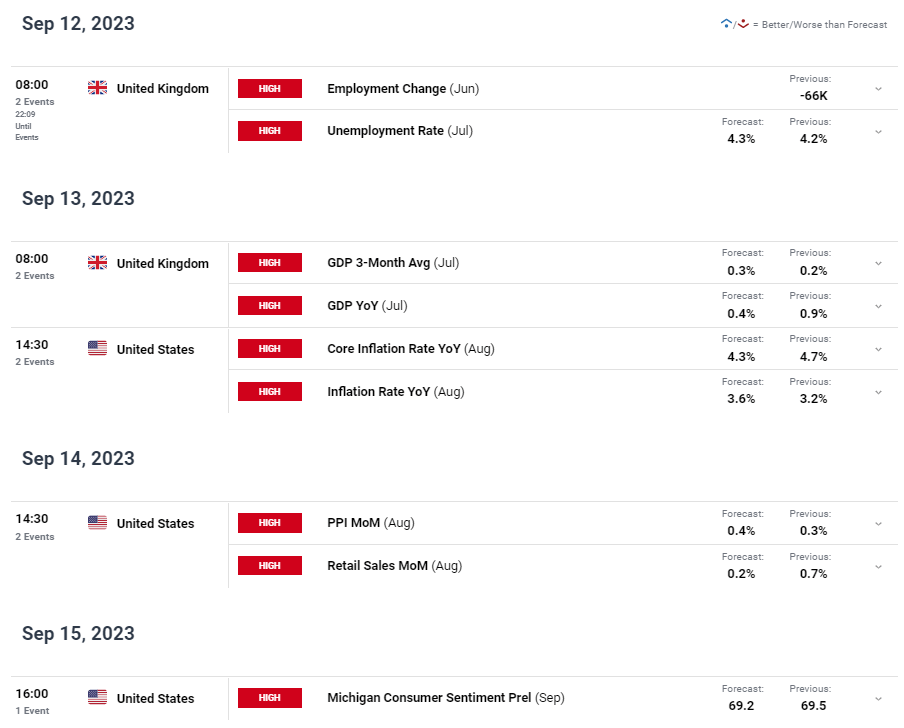Screen dimensions: 904x728
Task: Open the PPI MoM (Aug) event
Action: [371, 522]
